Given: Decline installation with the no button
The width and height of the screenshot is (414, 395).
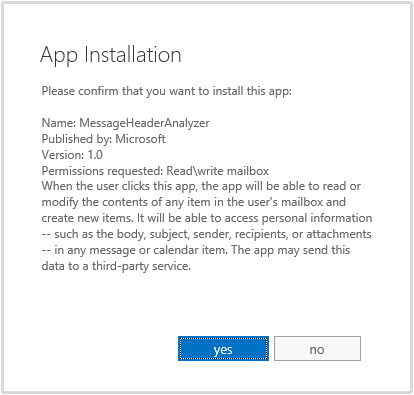Looking at the screenshot, I should pyautogui.click(x=317, y=348).
